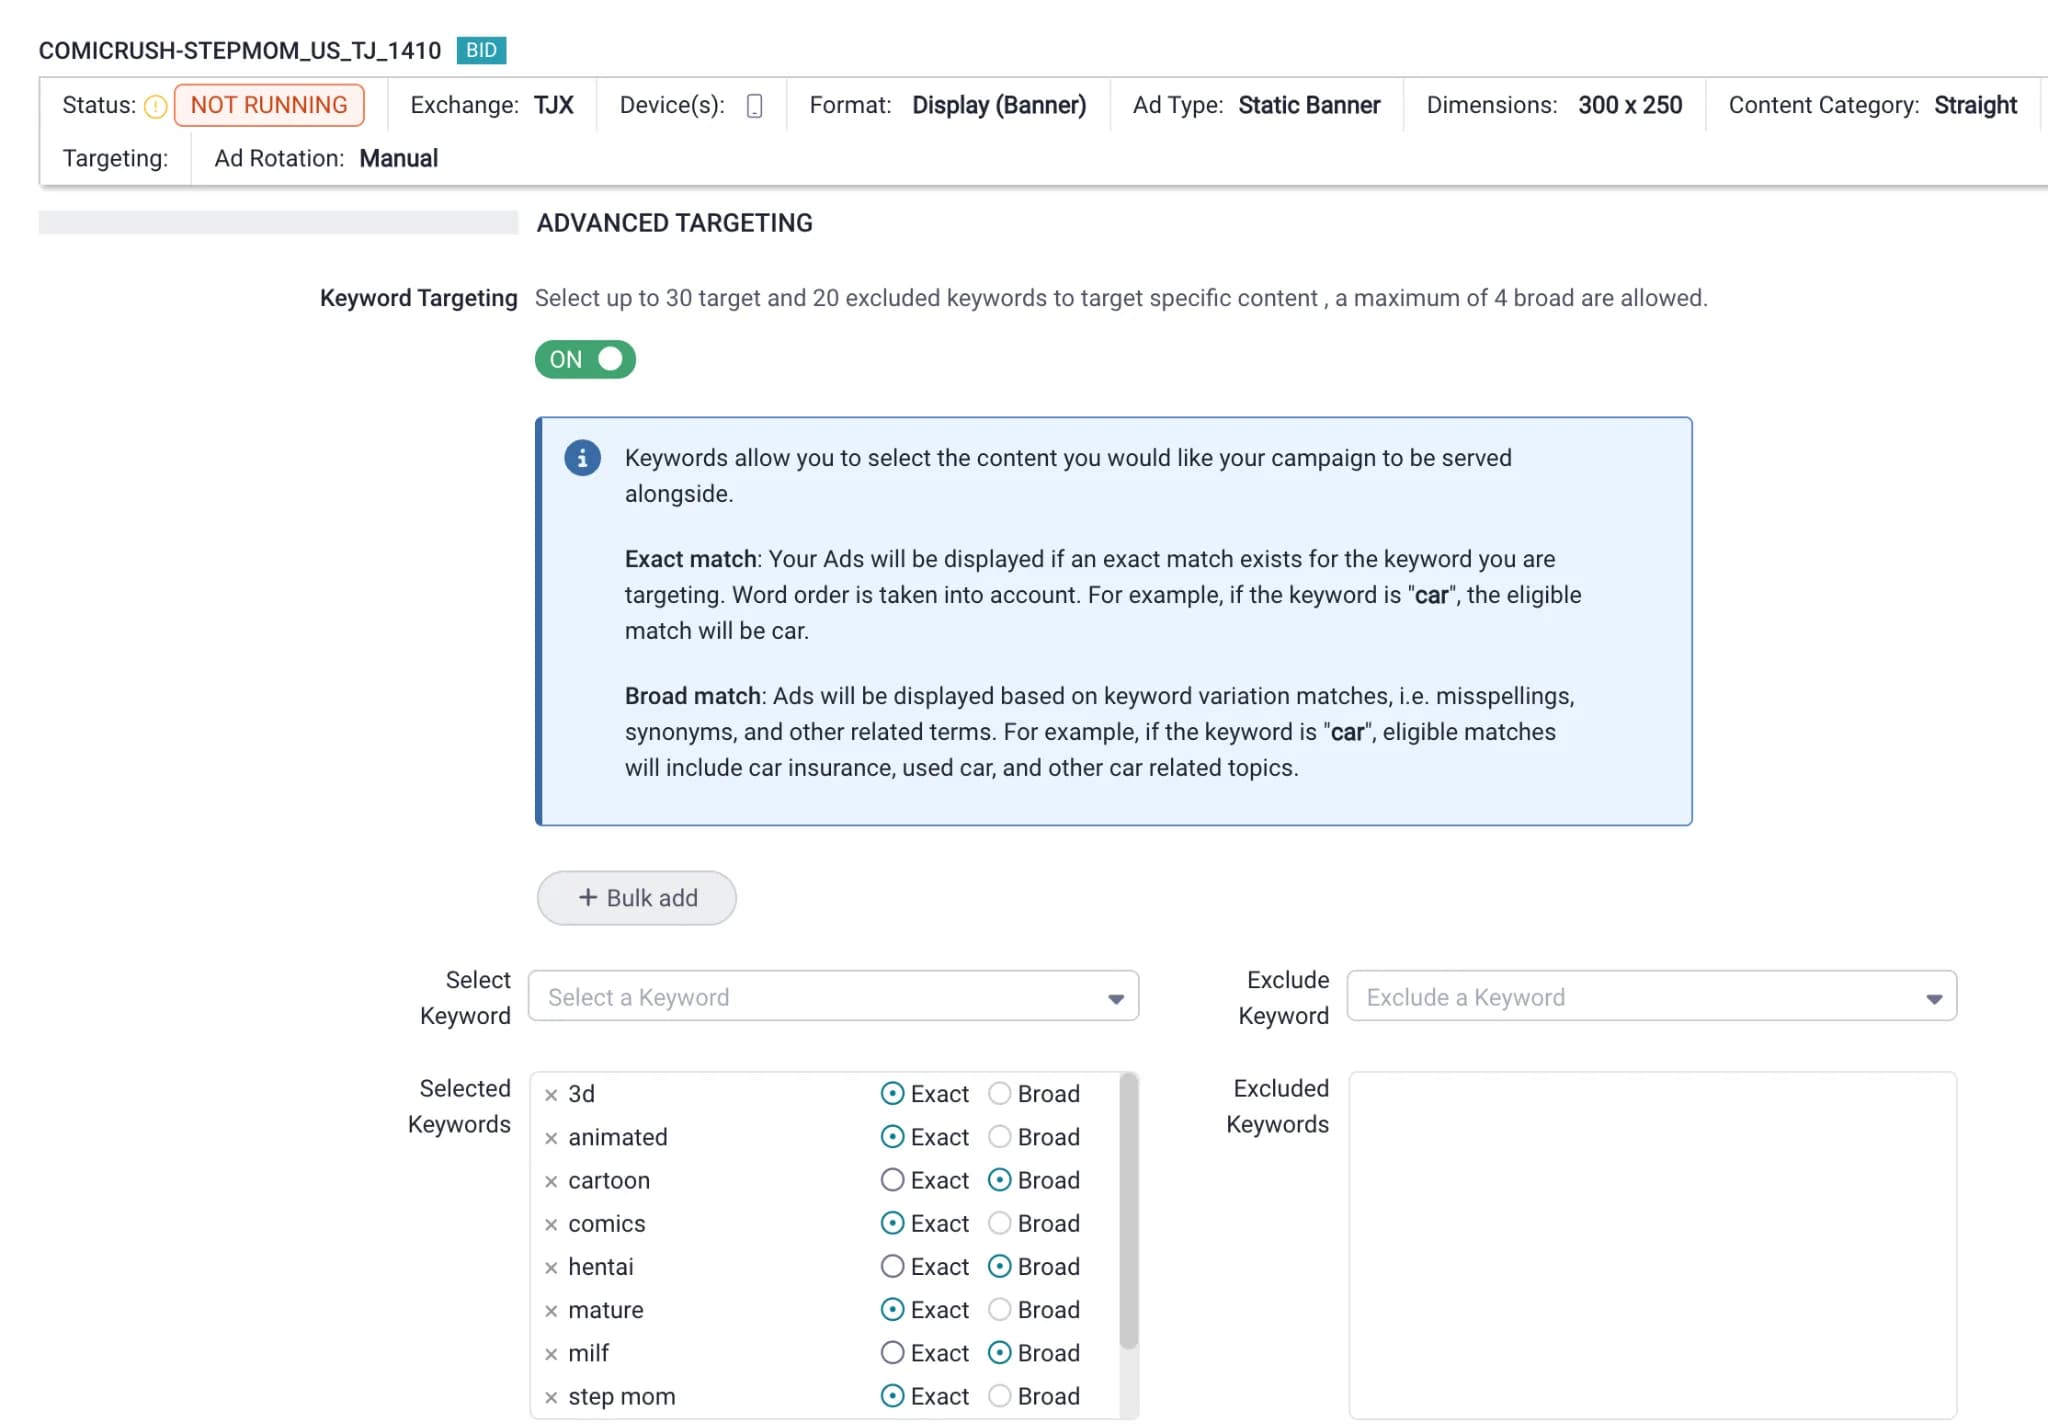
Task: Set comics keyword to Broad match
Action: (x=999, y=1223)
